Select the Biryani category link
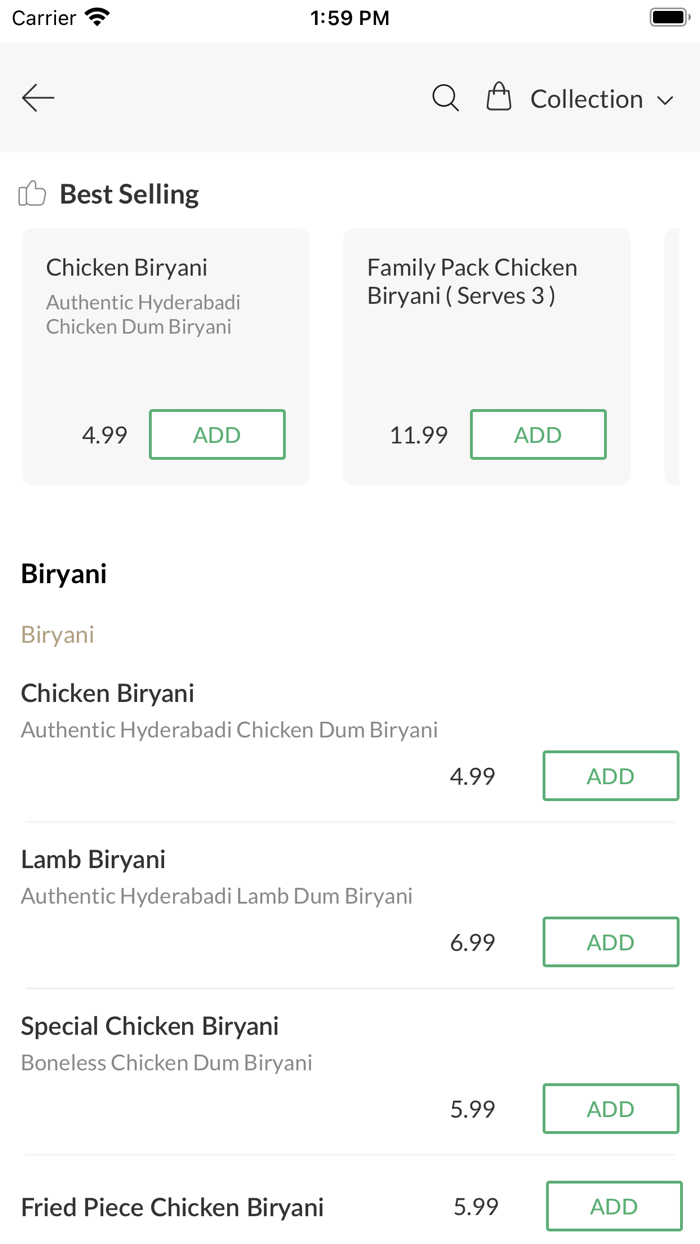The width and height of the screenshot is (700, 1244). coord(57,634)
